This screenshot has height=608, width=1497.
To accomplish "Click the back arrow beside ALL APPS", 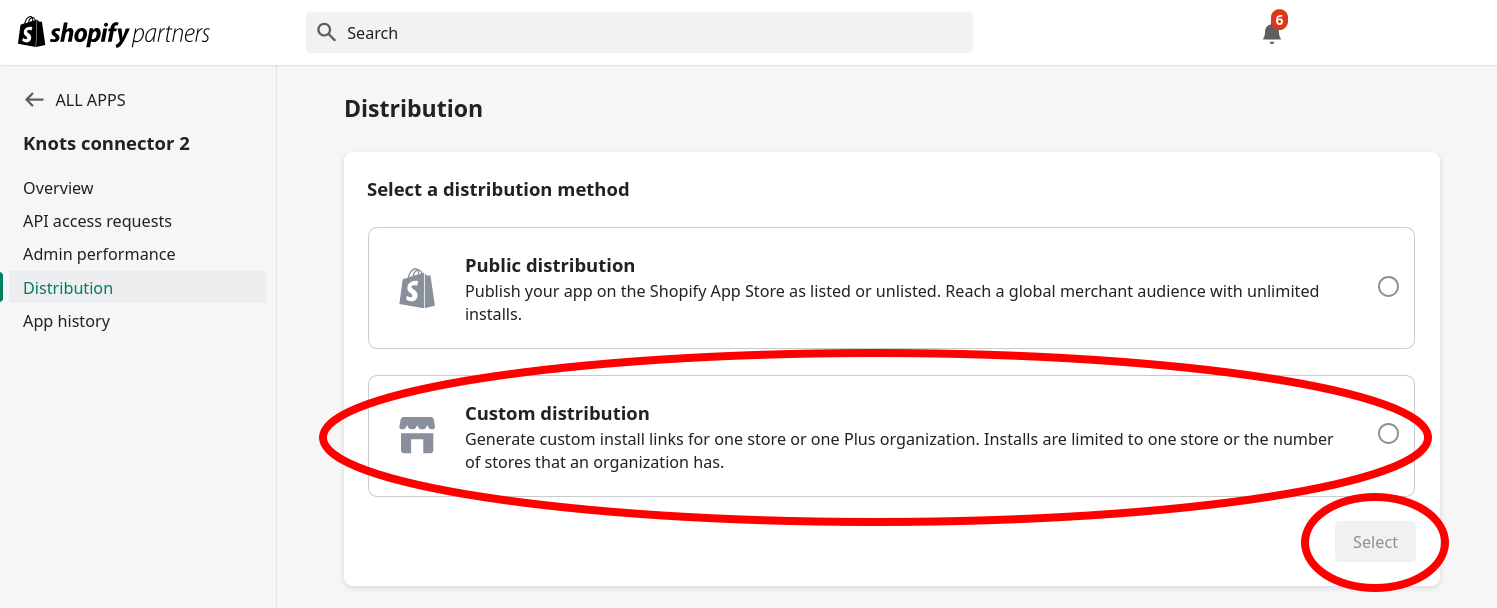I will point(35,100).
